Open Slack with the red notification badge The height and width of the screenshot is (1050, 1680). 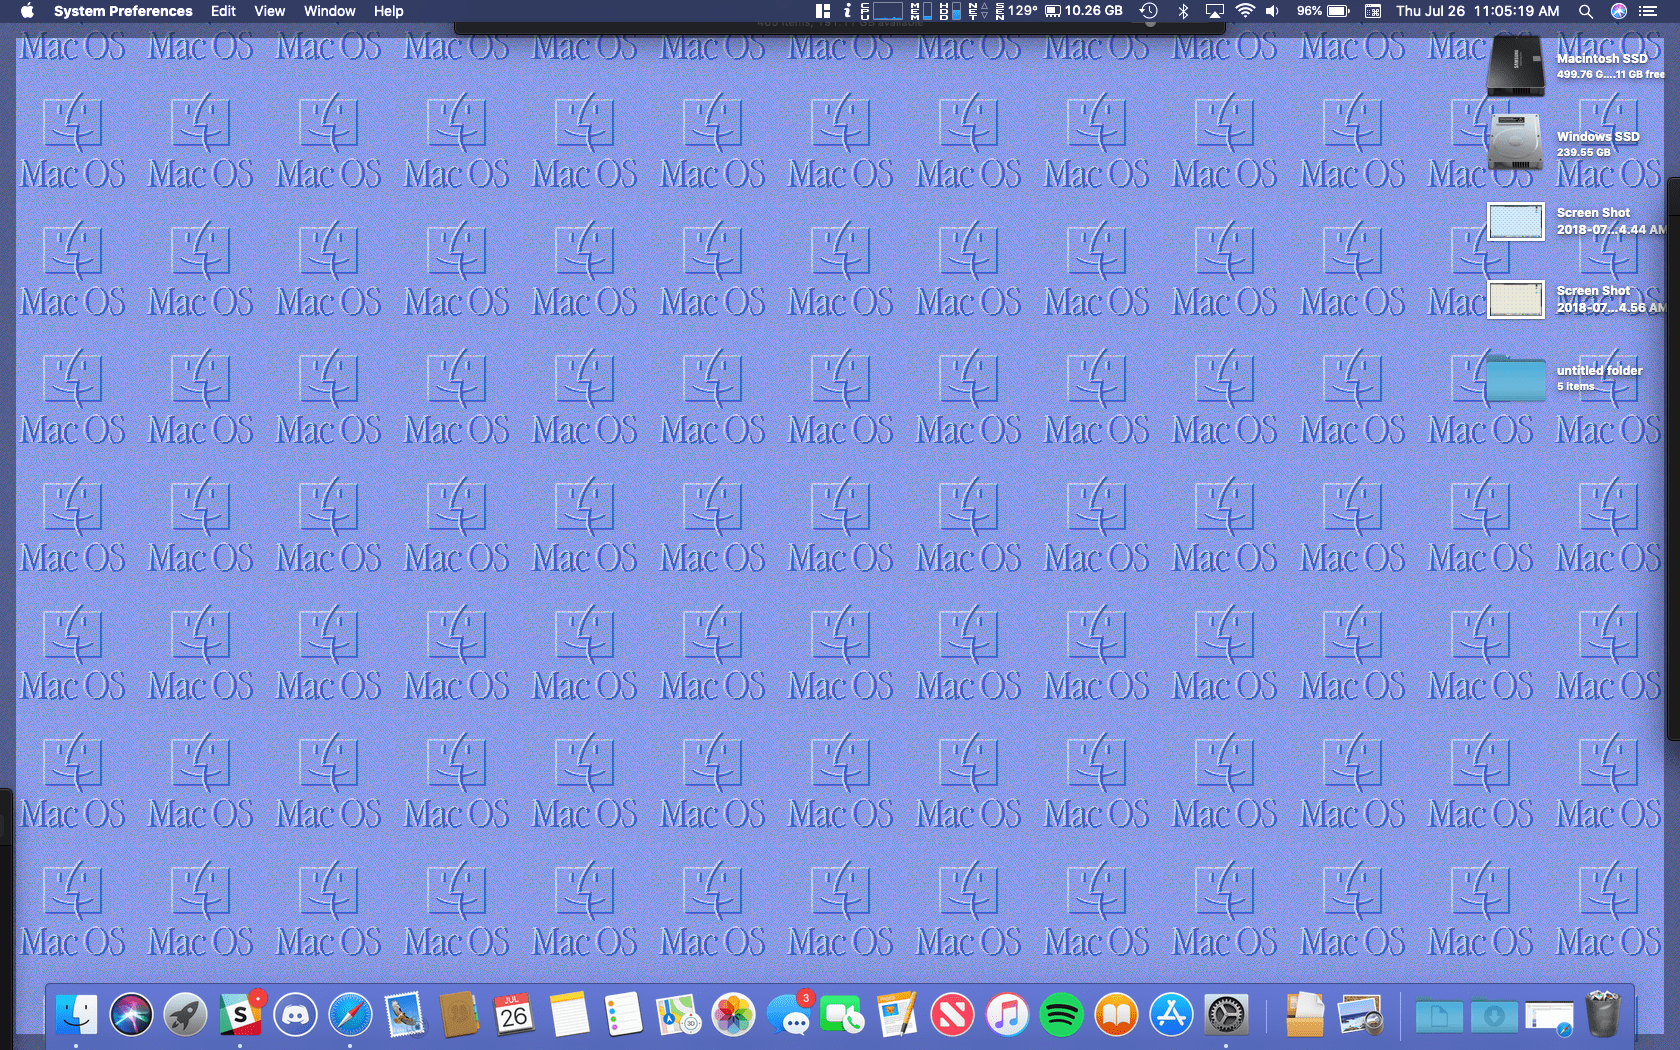coord(241,1014)
